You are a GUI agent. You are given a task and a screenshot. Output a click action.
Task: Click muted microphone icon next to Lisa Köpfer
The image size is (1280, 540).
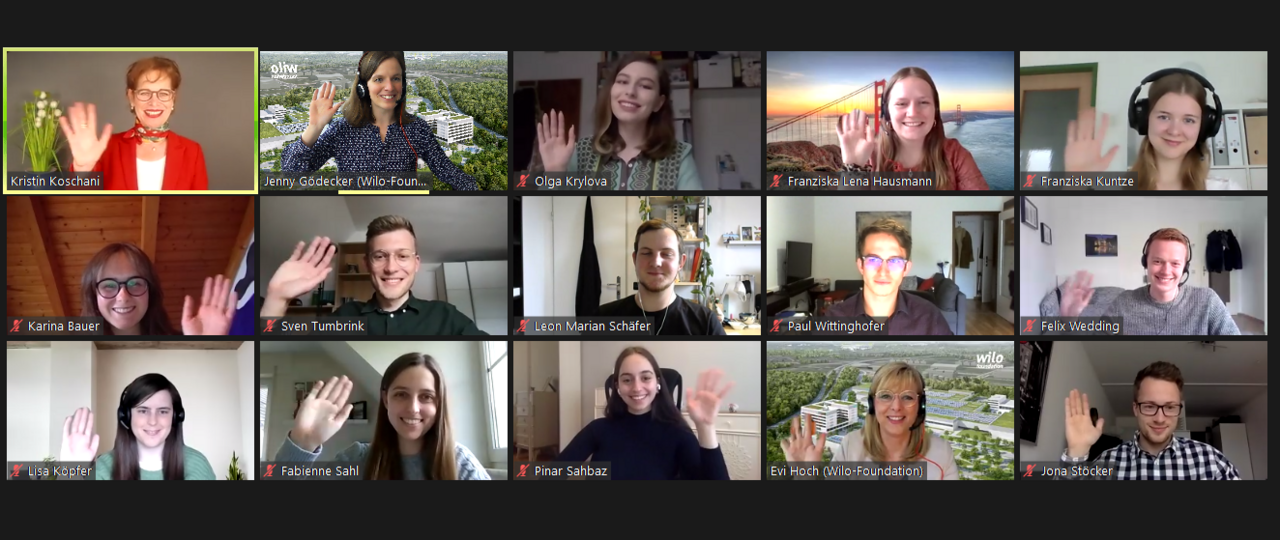pos(16,471)
